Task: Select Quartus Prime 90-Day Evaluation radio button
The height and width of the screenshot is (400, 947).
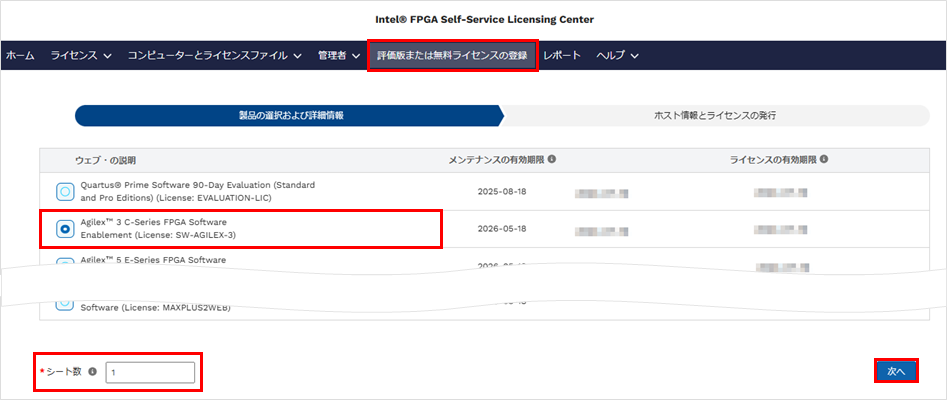Action: (x=65, y=192)
